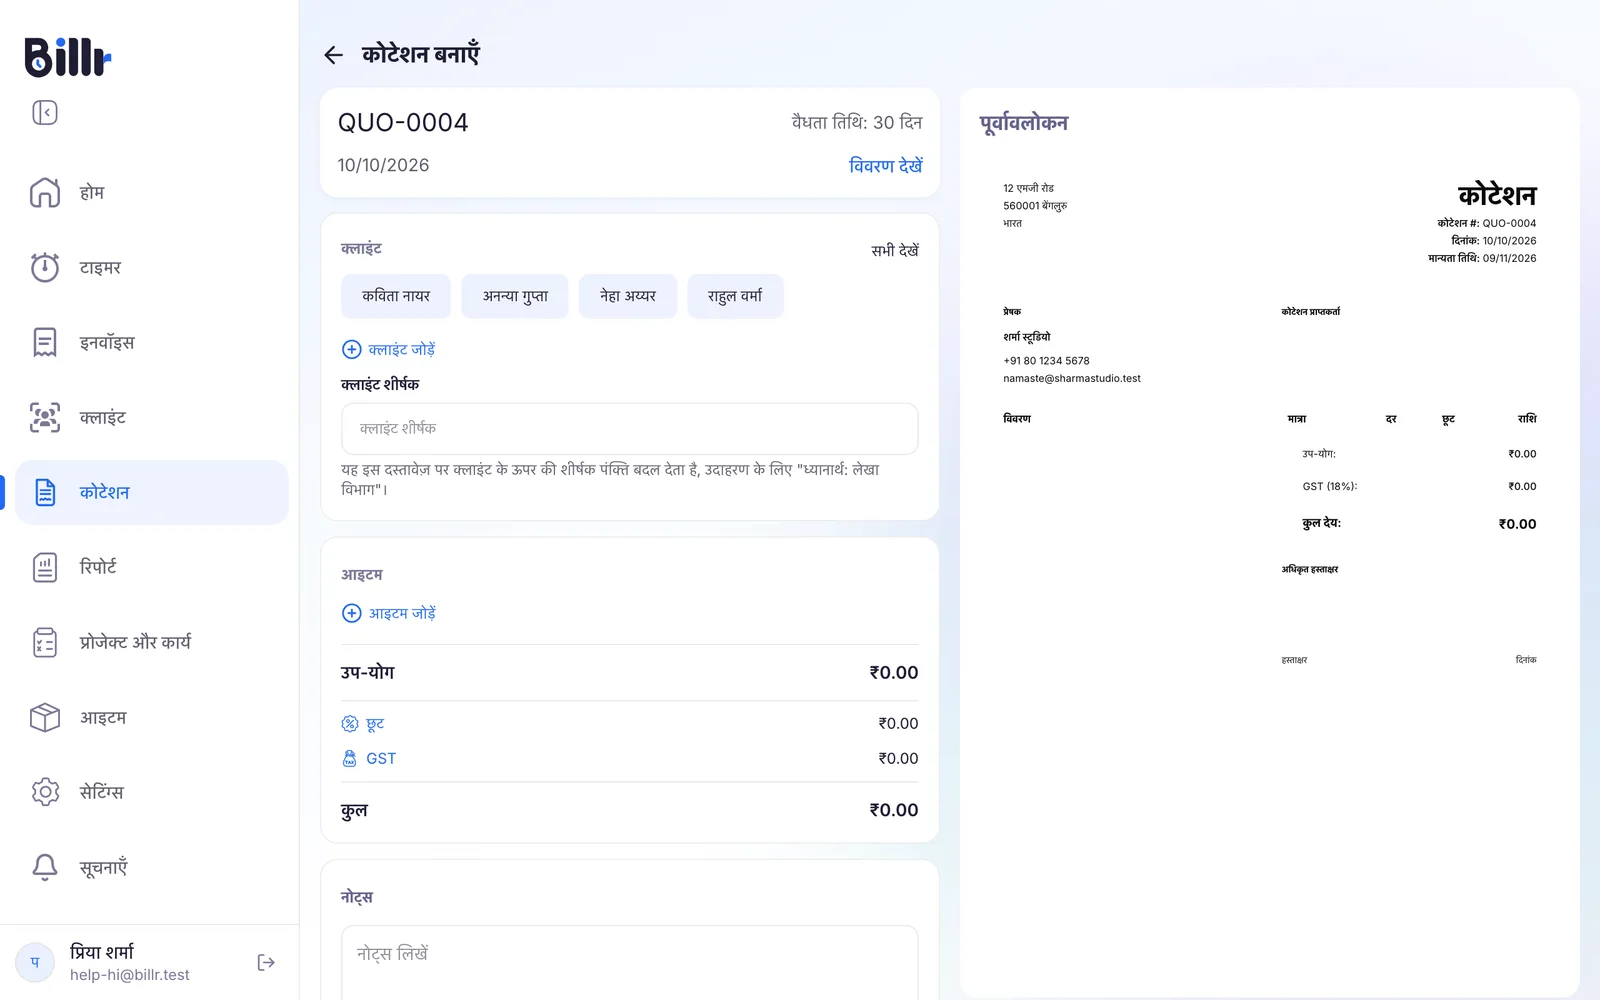Click the help-hi@billr.test email text

click(130, 975)
